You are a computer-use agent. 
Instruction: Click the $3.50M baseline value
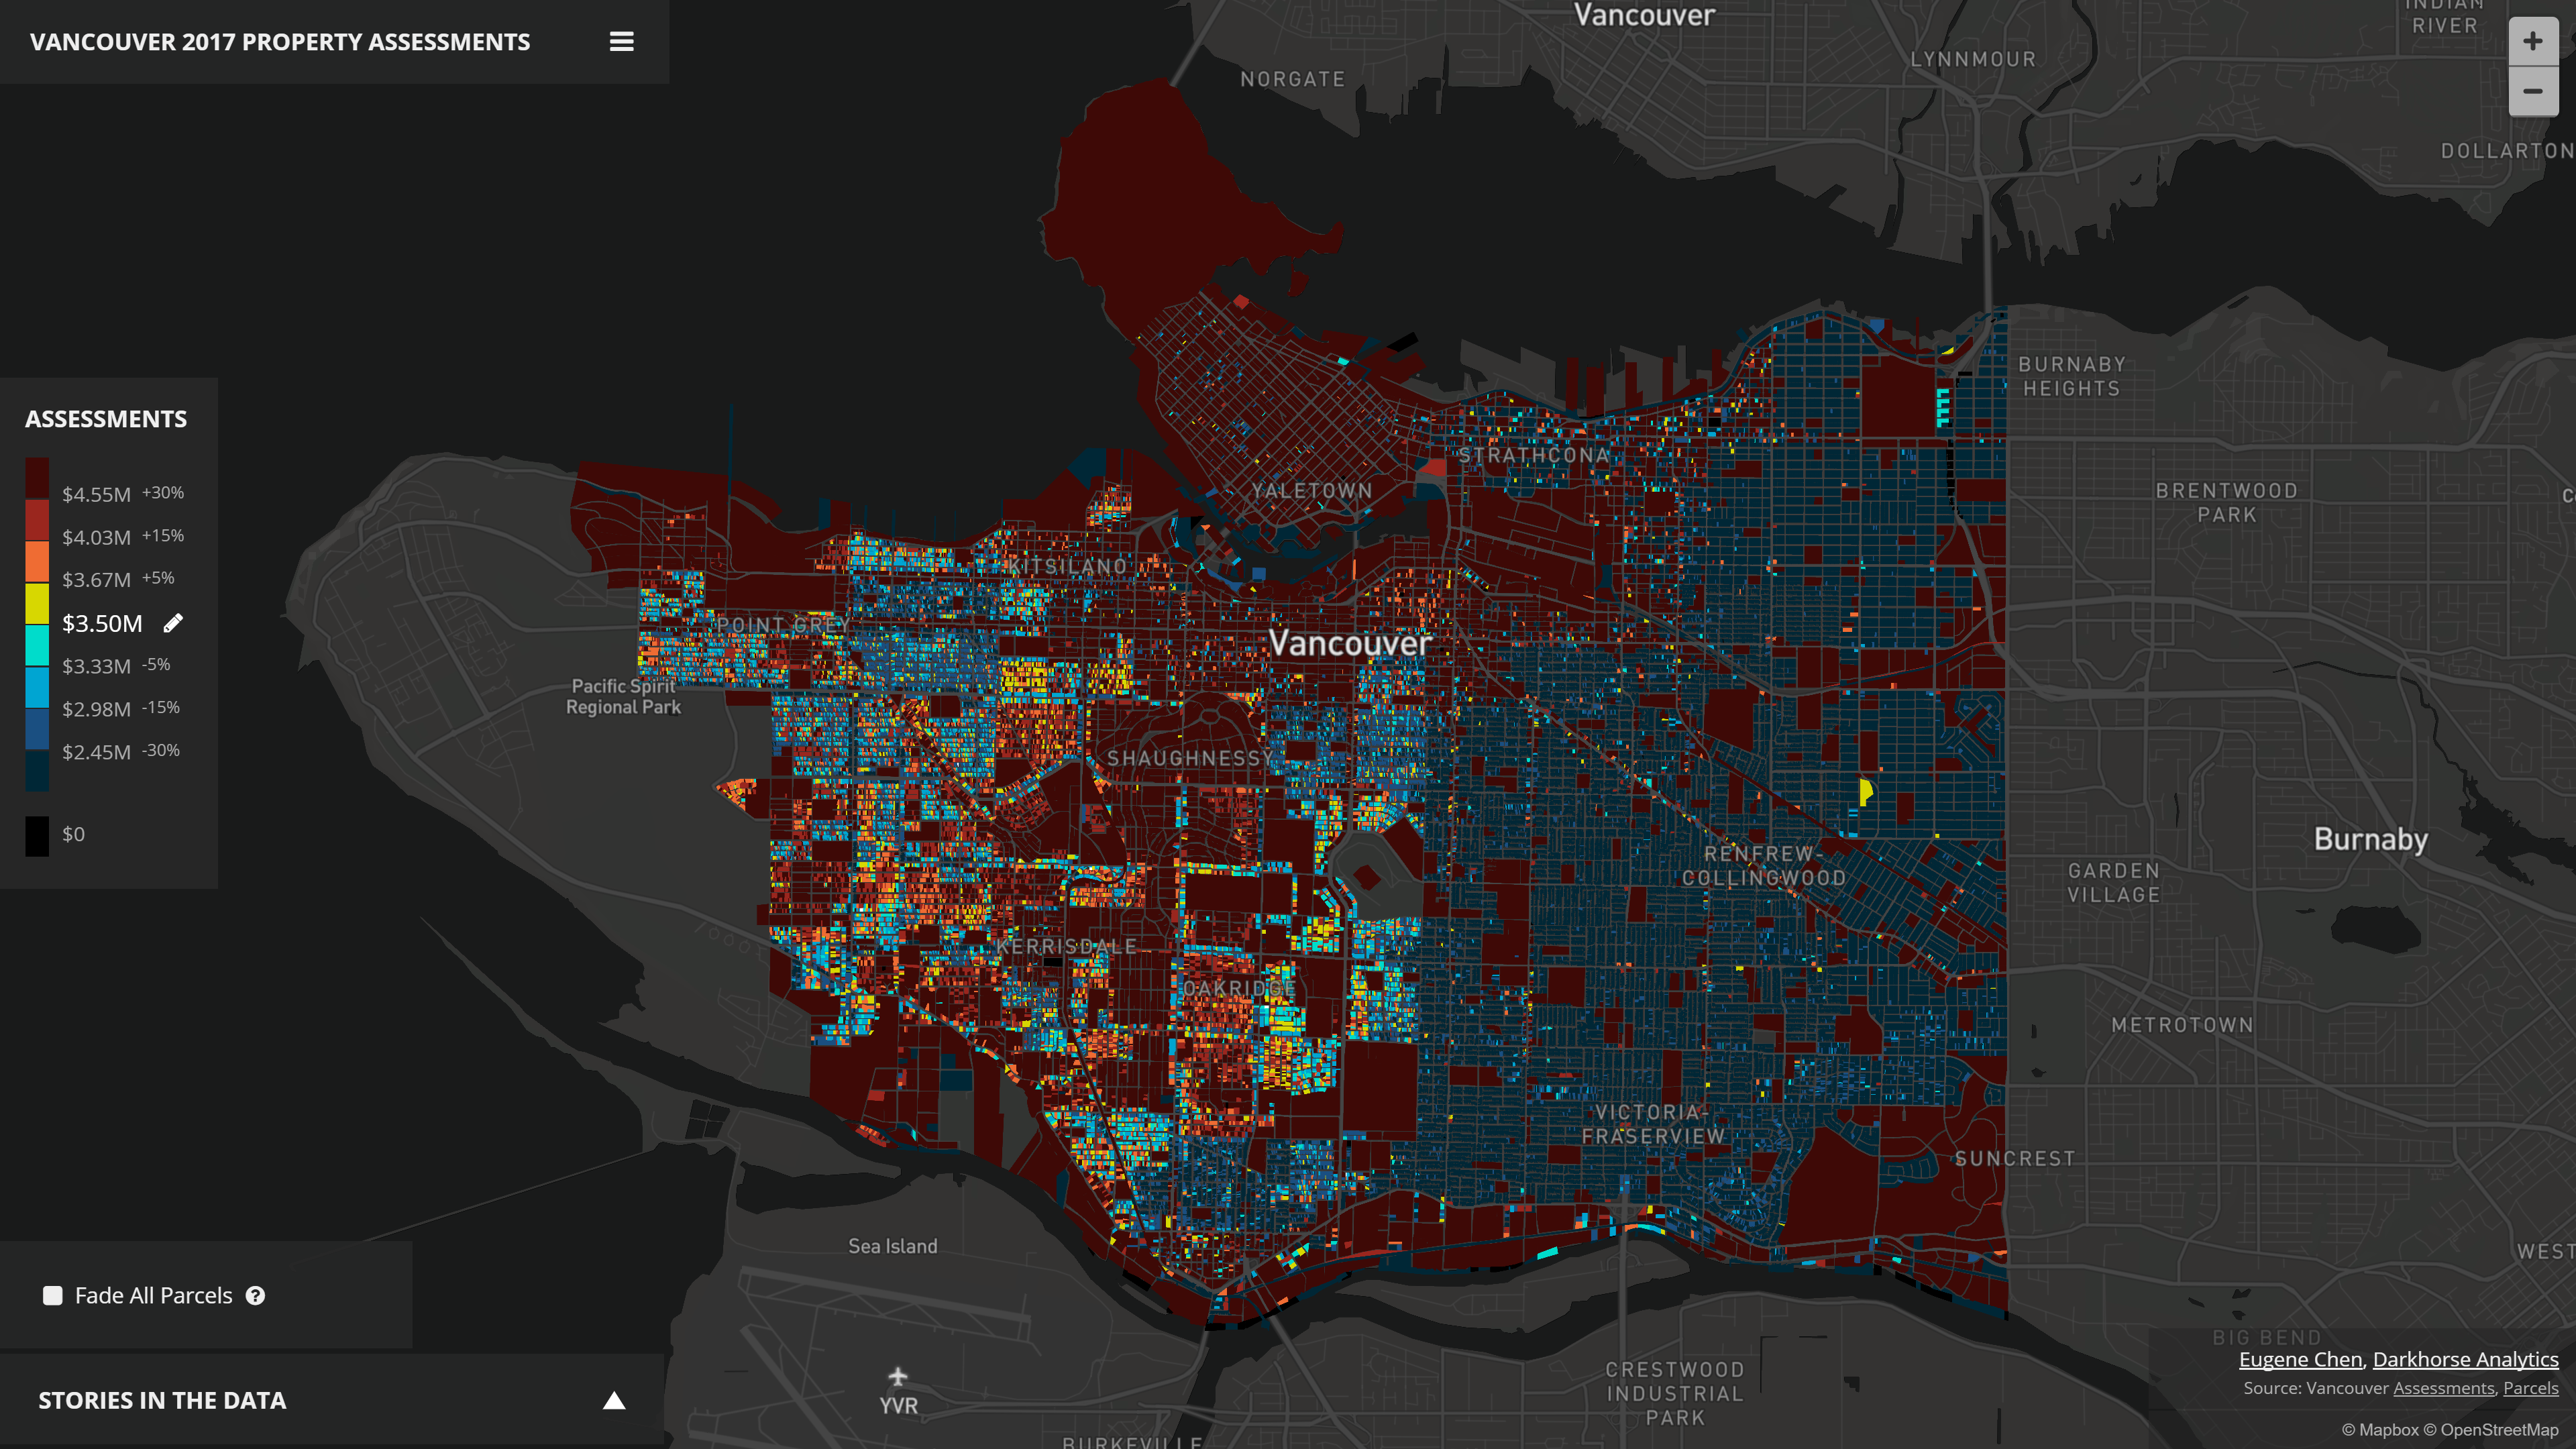102,623
